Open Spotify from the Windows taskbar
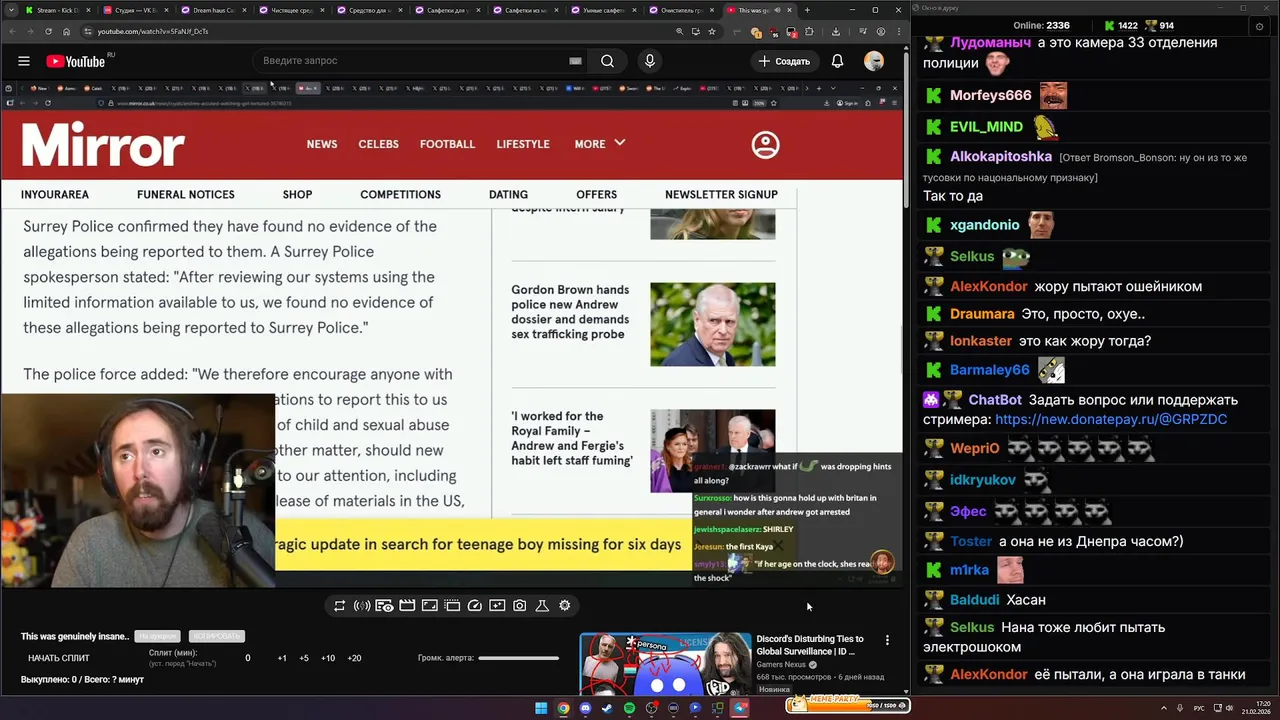The height and width of the screenshot is (720, 1280). [629, 708]
